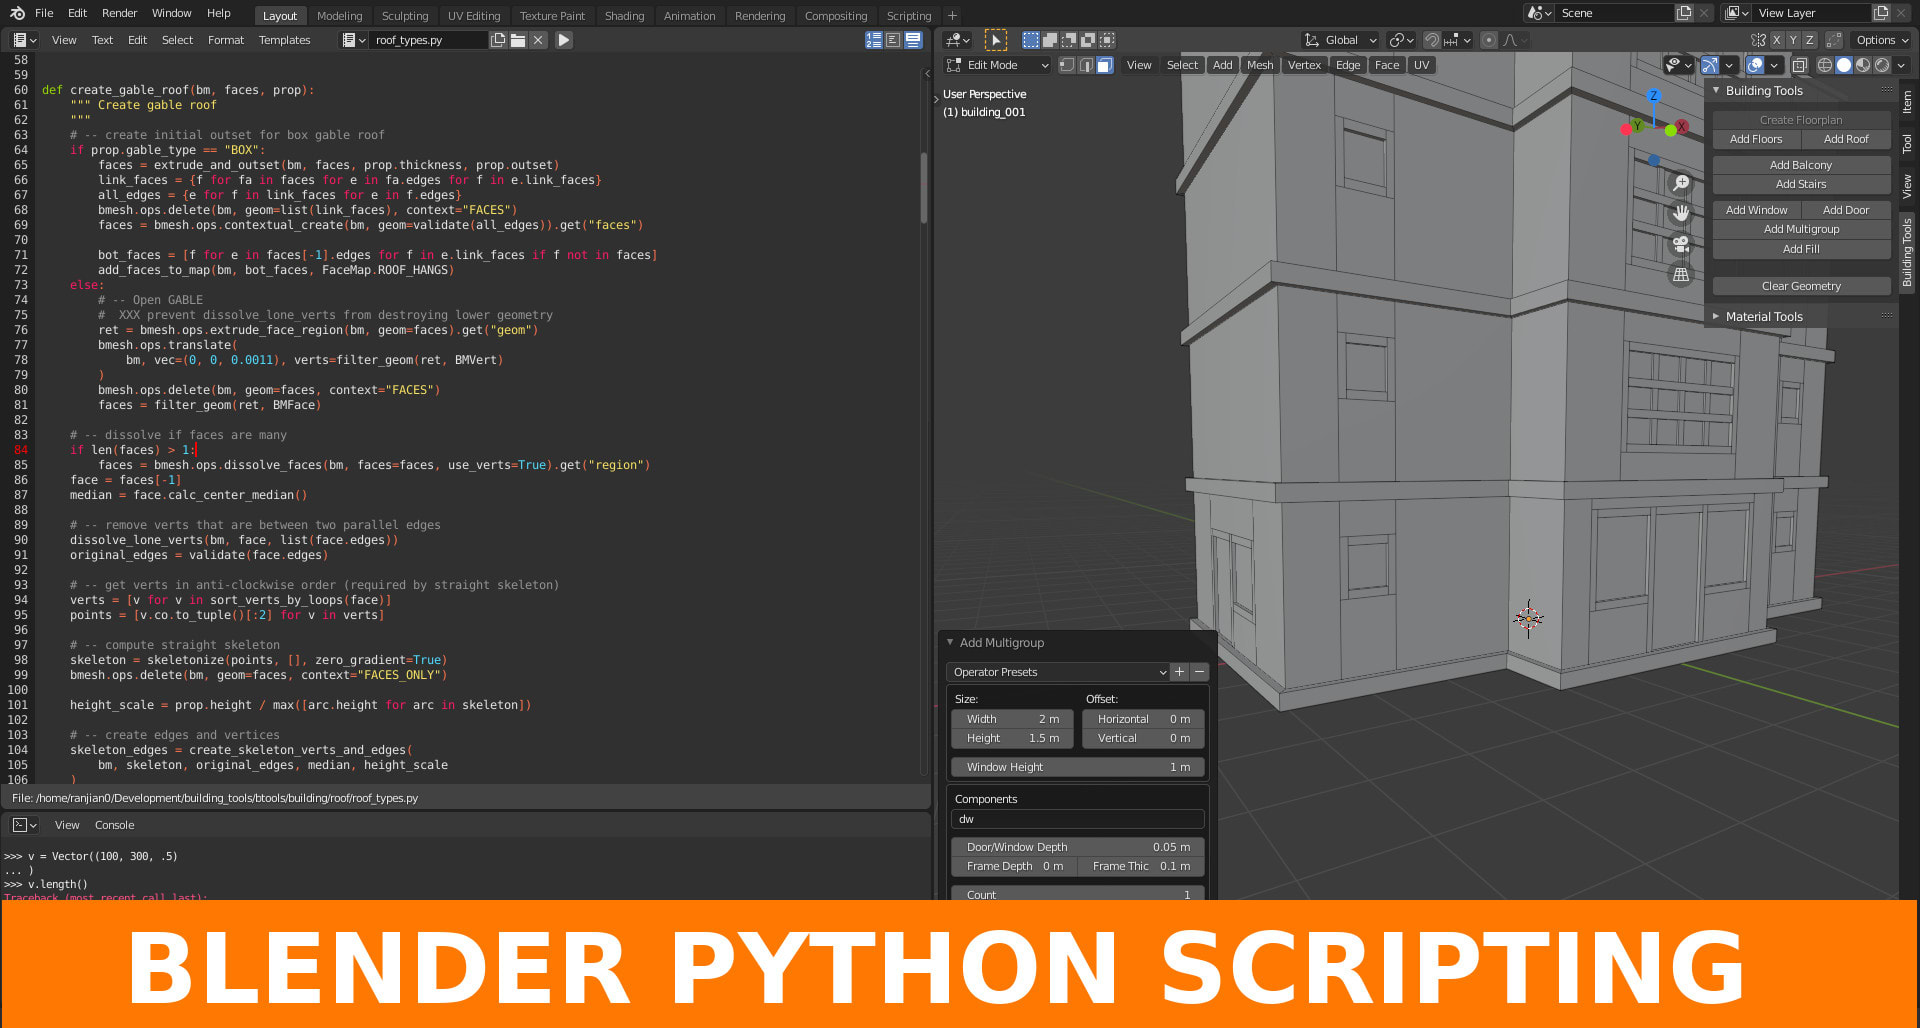The width and height of the screenshot is (1920, 1028).
Task: Enable face select mode icon
Action: [1104, 65]
